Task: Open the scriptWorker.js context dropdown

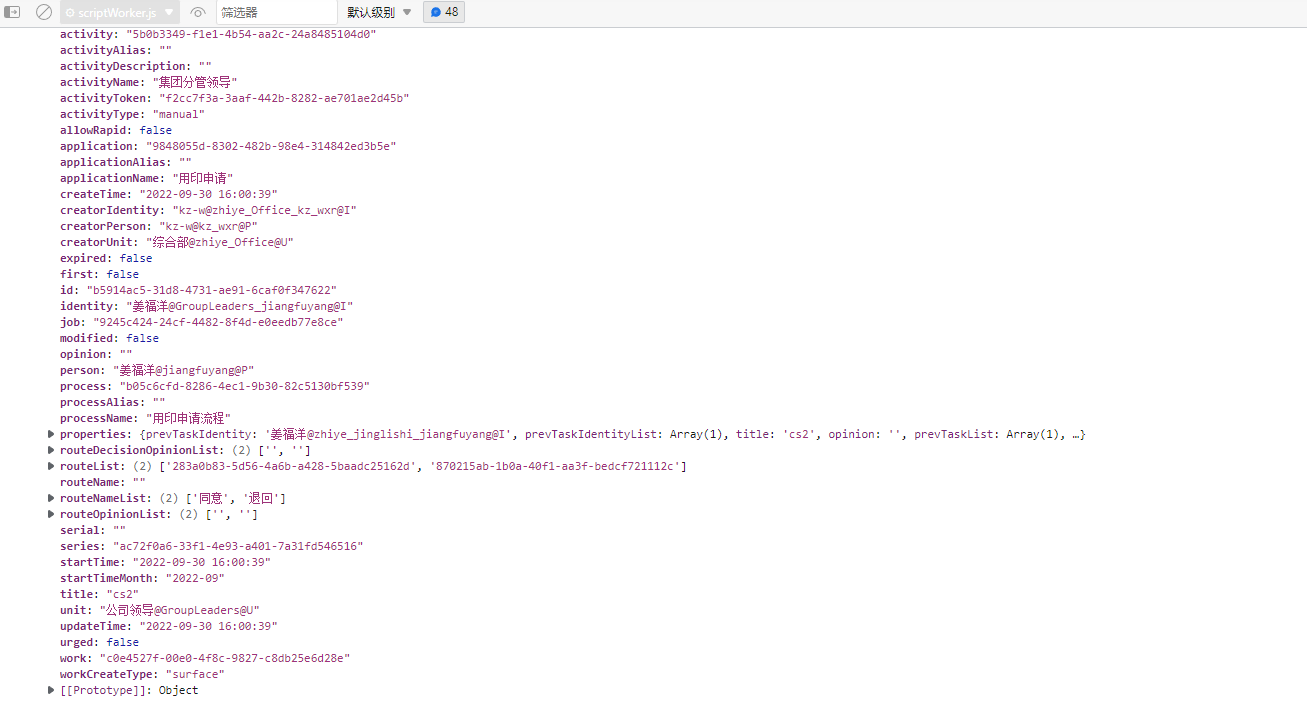Action: (120, 12)
